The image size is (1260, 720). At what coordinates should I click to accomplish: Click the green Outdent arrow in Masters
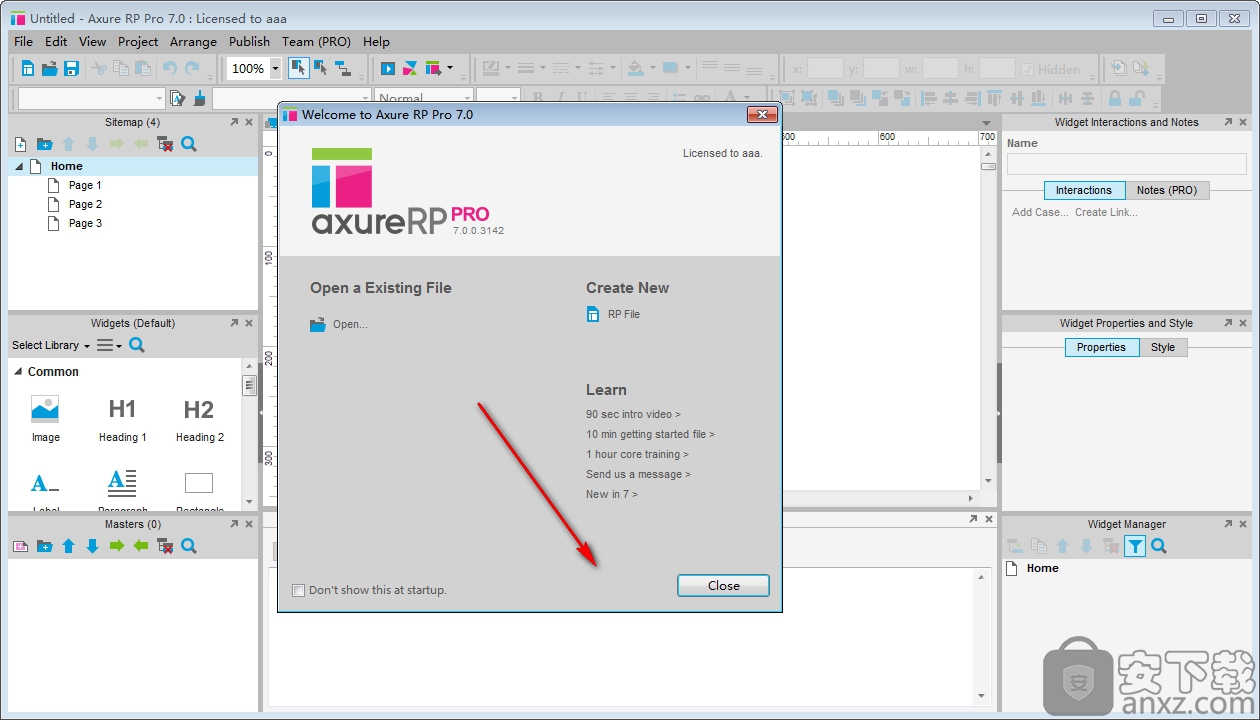(x=141, y=546)
